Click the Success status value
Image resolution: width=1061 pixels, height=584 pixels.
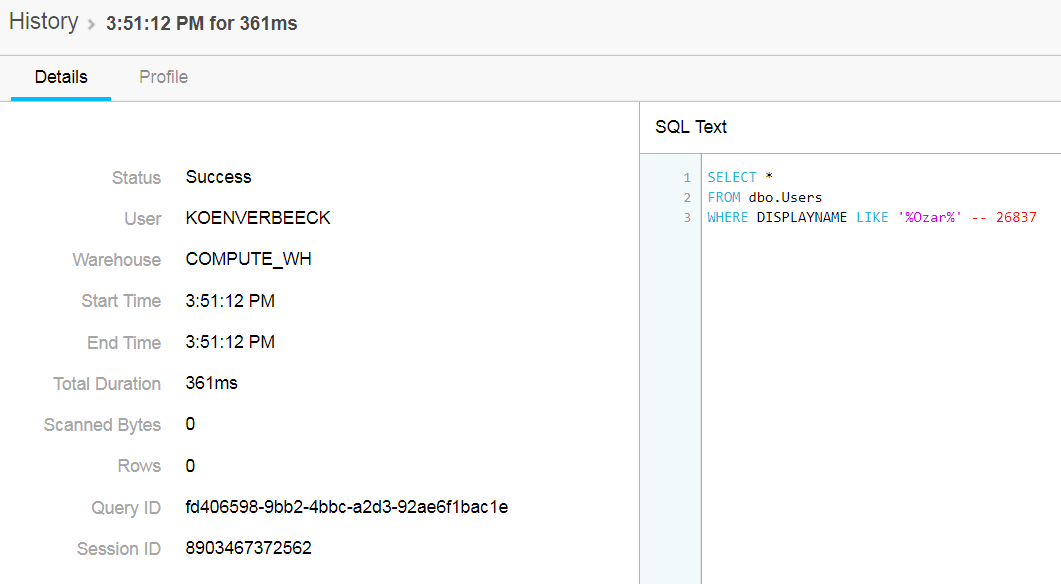point(218,177)
